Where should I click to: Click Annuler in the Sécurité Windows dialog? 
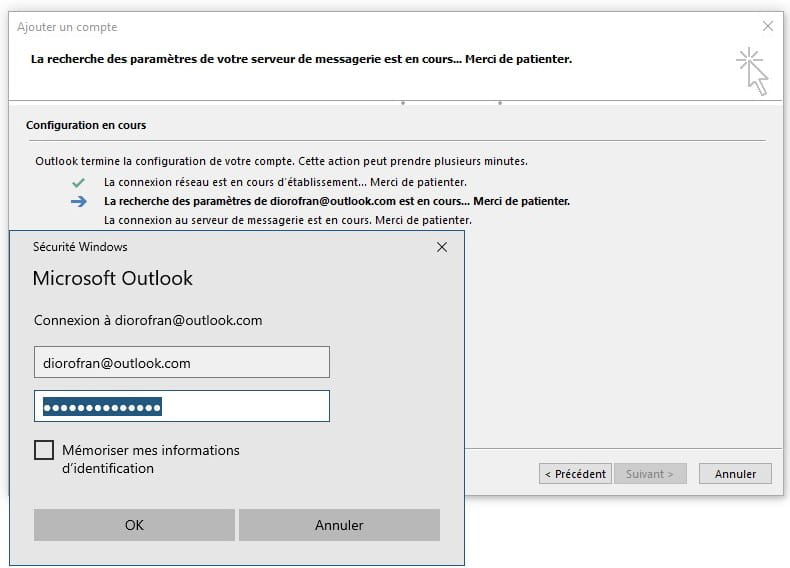pyautogui.click(x=339, y=525)
